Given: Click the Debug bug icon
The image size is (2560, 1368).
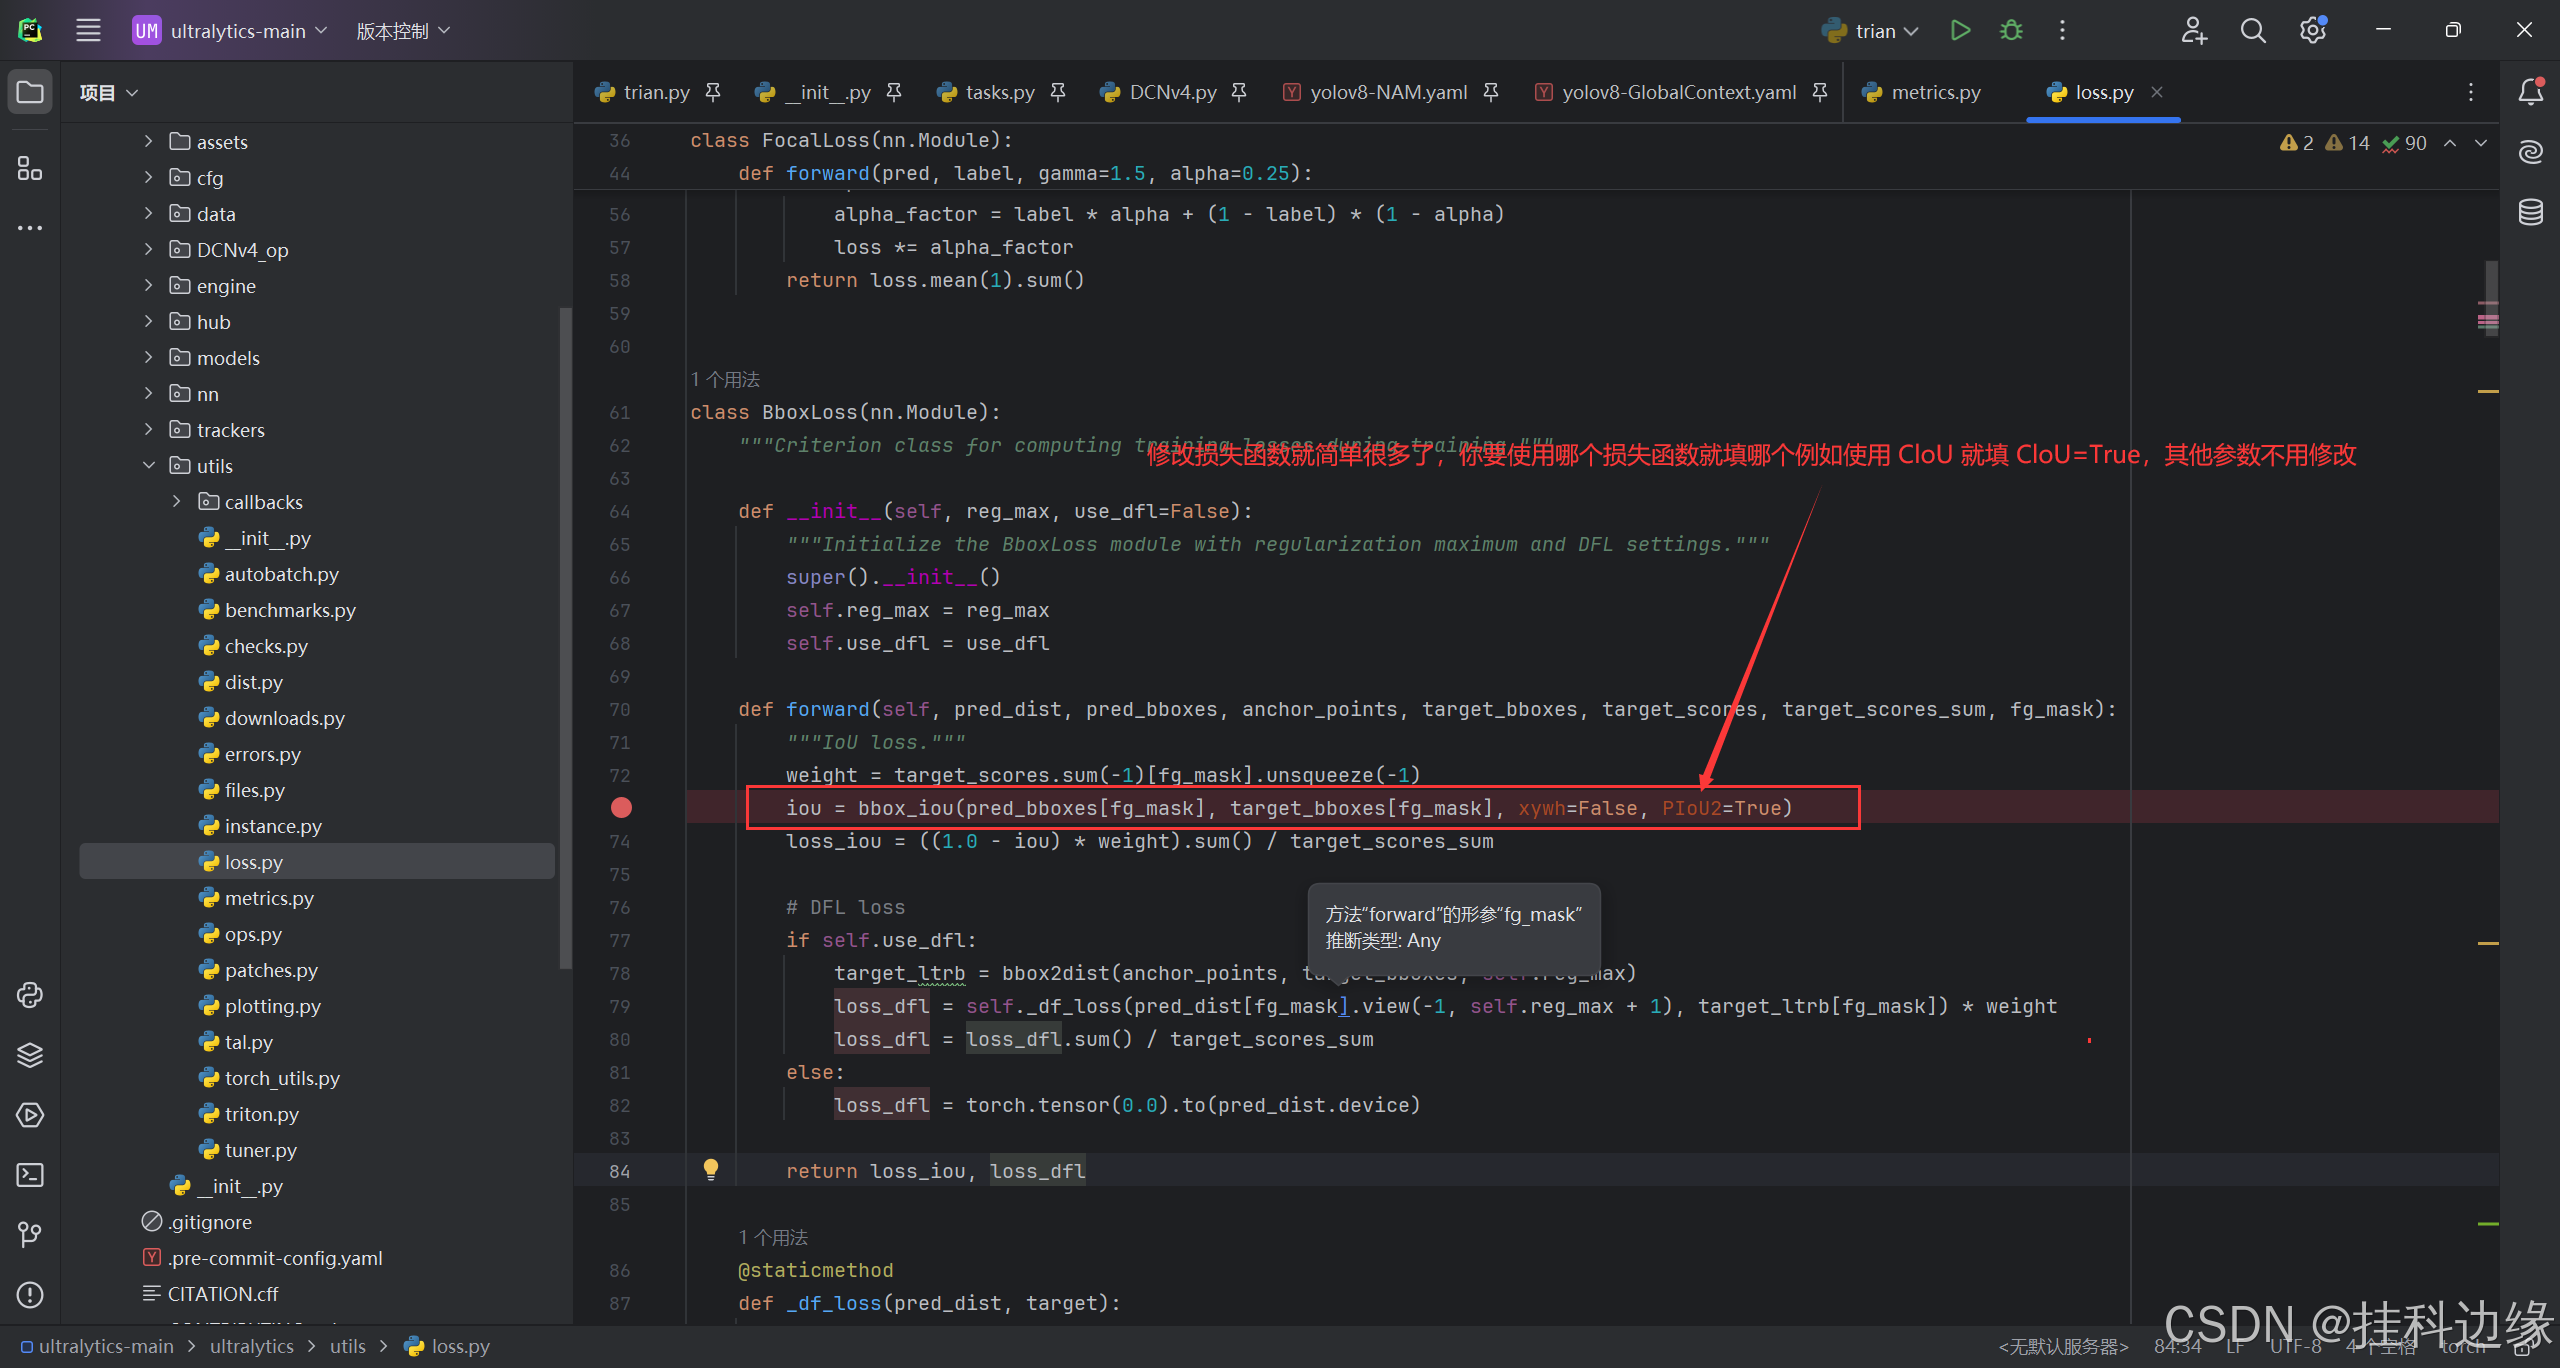Looking at the screenshot, I should [2011, 31].
